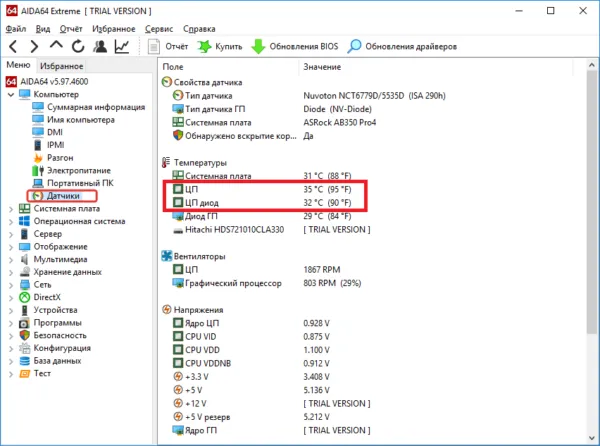Expand the Сеть tree node
Image resolution: width=600 pixels, height=446 pixels.
point(11,285)
